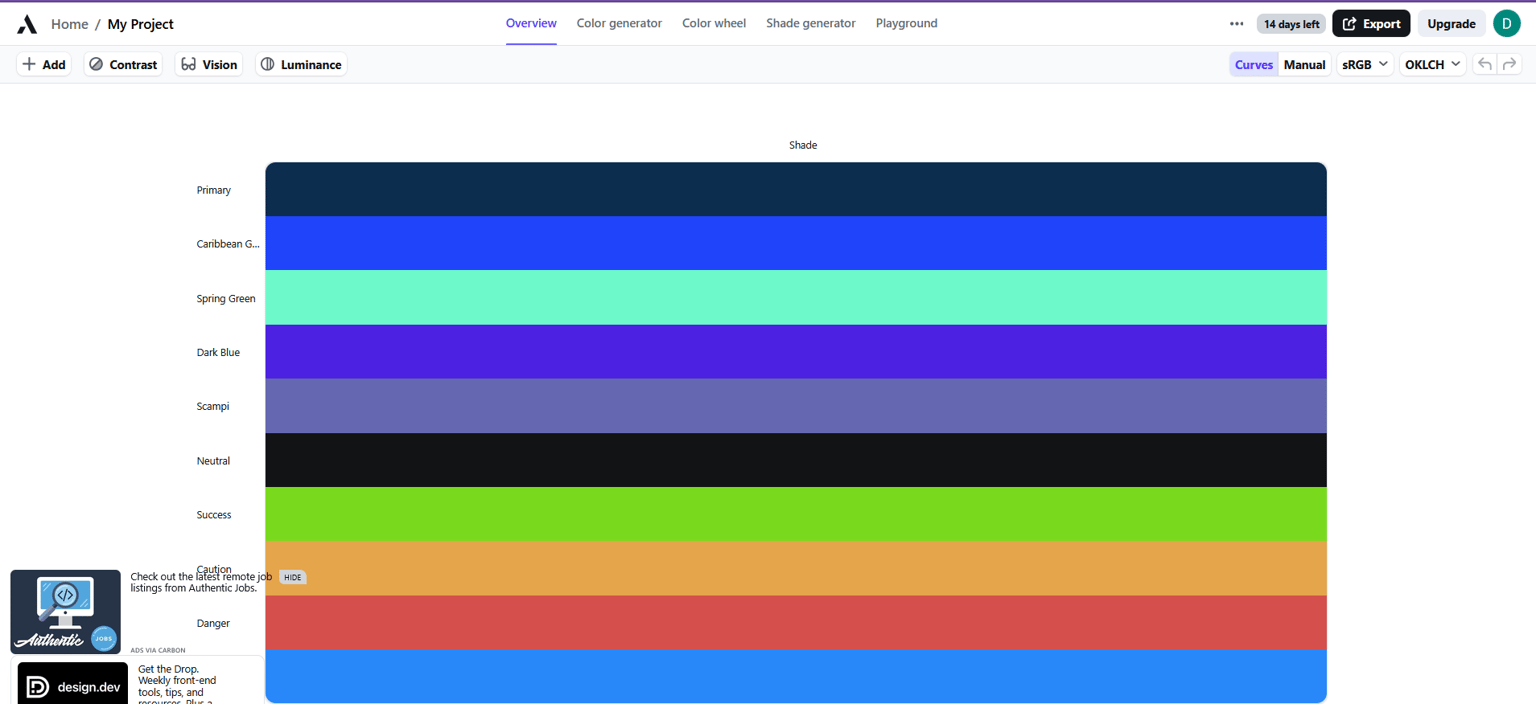Screen dimensions: 1536x704
Task: Select the Neutral black swatch
Action: click(796, 460)
